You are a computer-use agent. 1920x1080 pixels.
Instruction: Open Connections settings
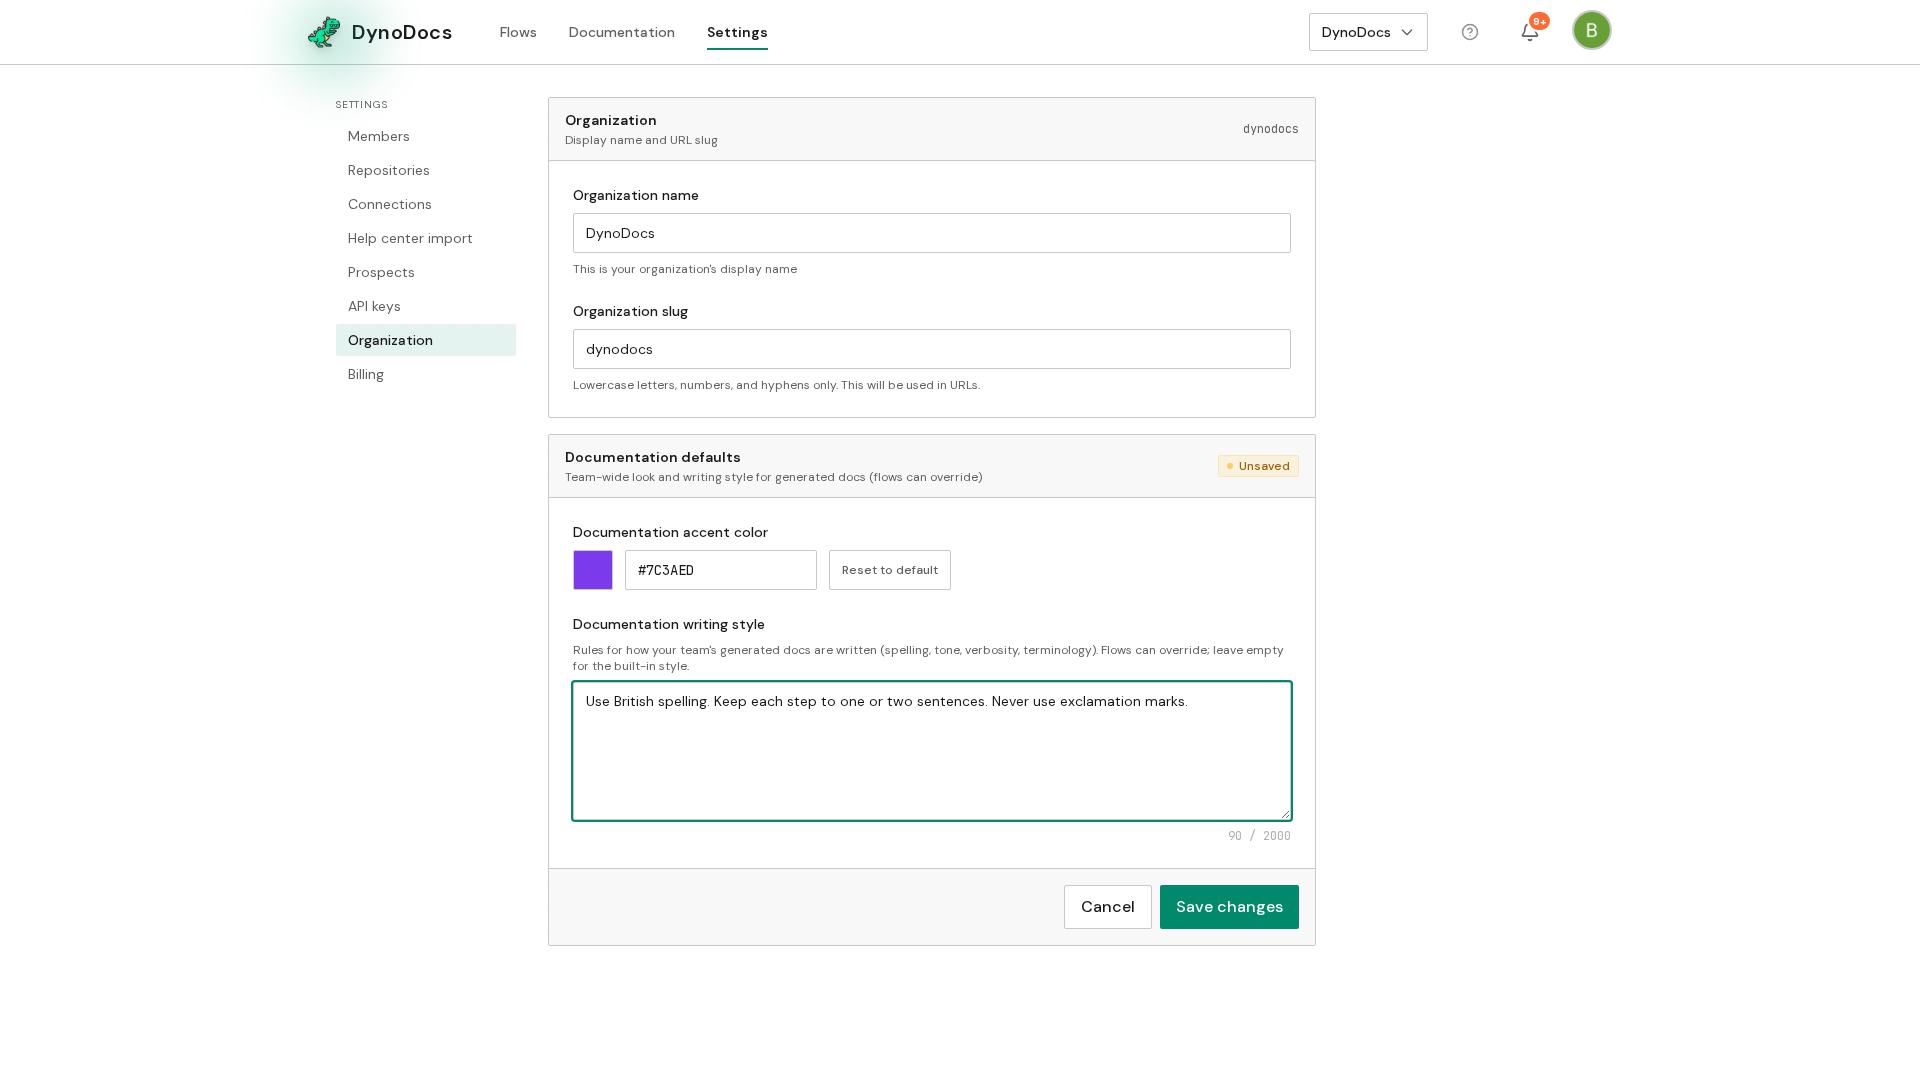pyautogui.click(x=426, y=204)
